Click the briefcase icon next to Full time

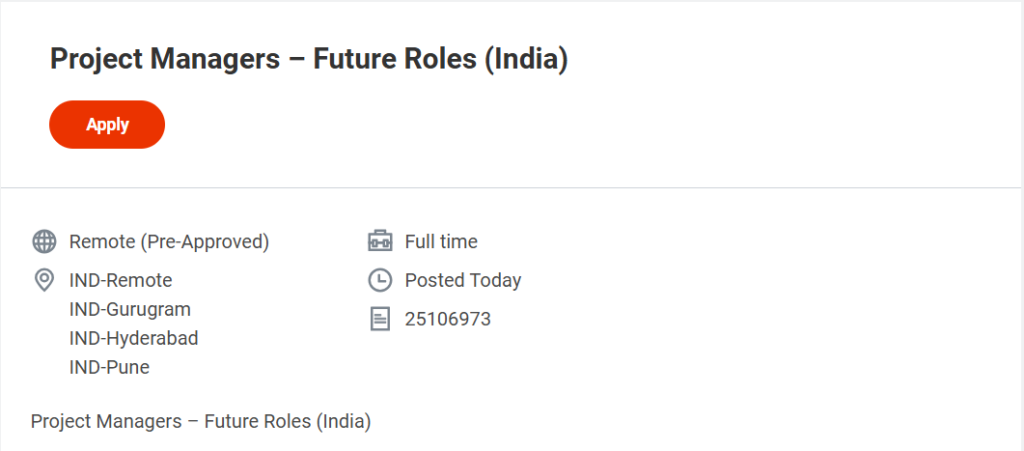[380, 241]
